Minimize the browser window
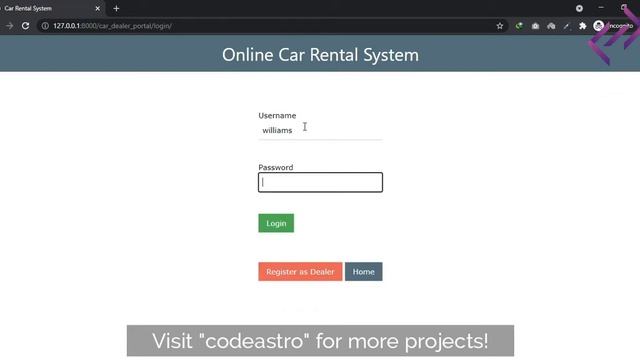640x360 pixels. (601, 8)
